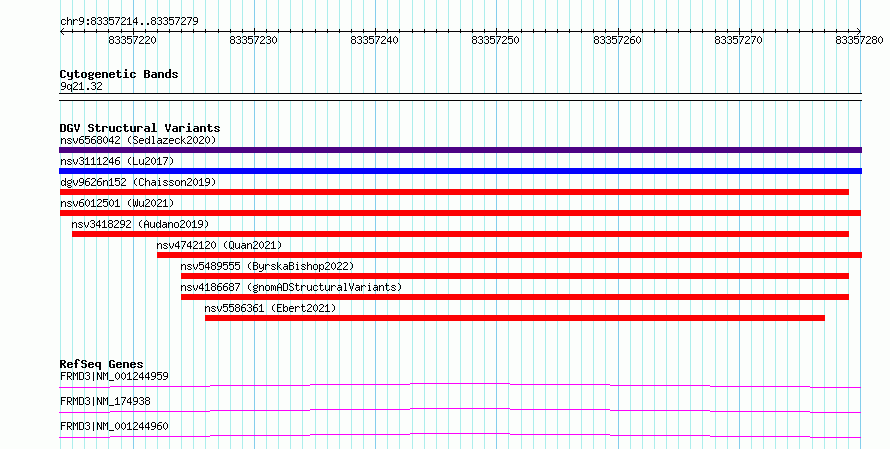The image size is (890, 449).
Task: Click the left arrowhead of the ruler
Action: coord(62,31)
